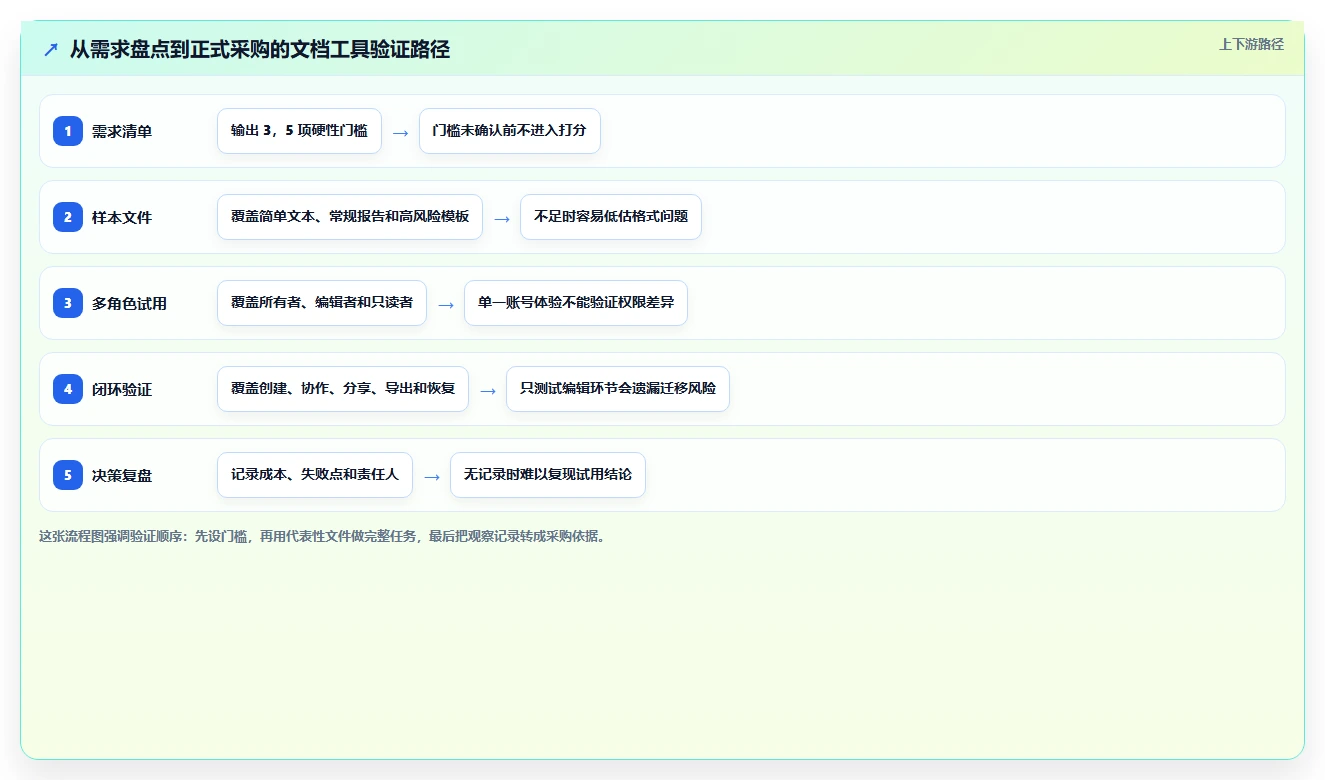Click the arrow icon beside the flowchart title

[x=51, y=49]
